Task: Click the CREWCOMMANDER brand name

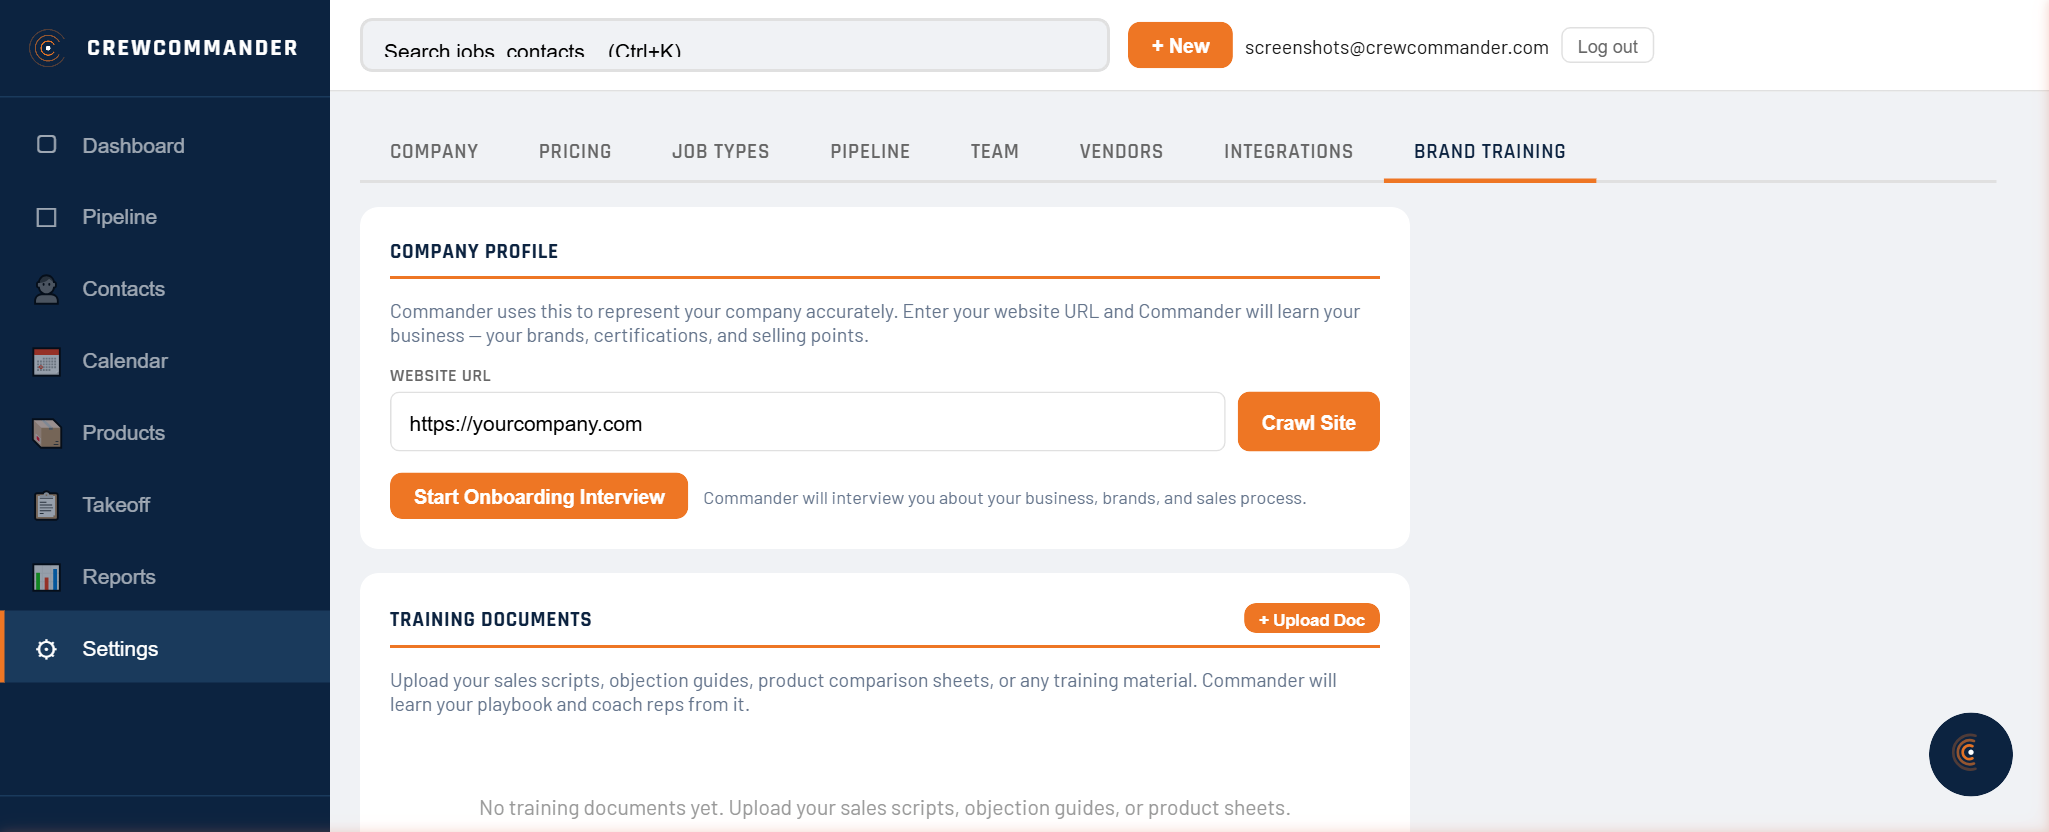Action: [192, 48]
